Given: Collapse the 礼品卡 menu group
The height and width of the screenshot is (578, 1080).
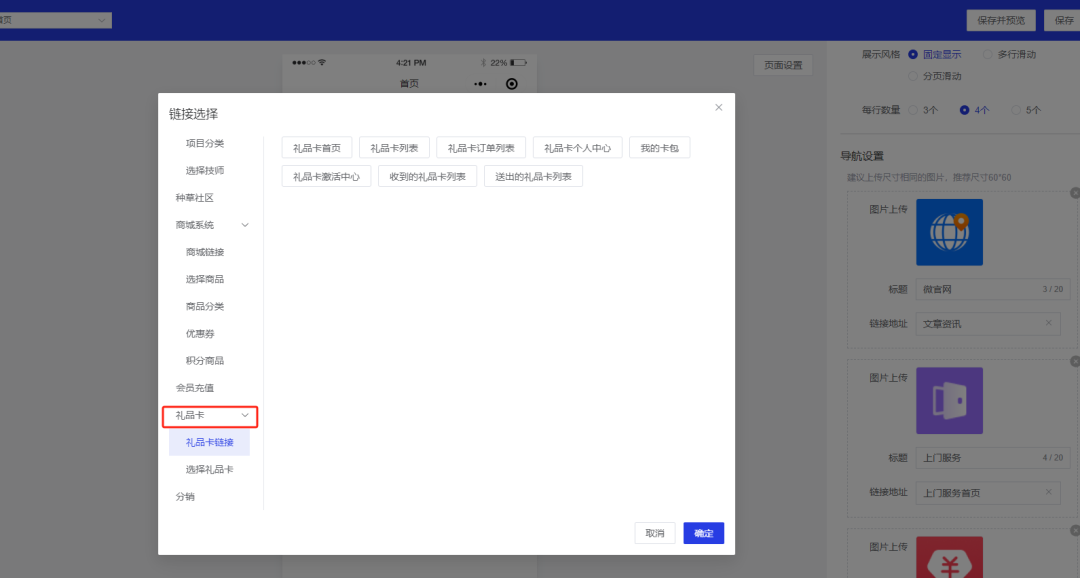Looking at the screenshot, I should 245,415.
